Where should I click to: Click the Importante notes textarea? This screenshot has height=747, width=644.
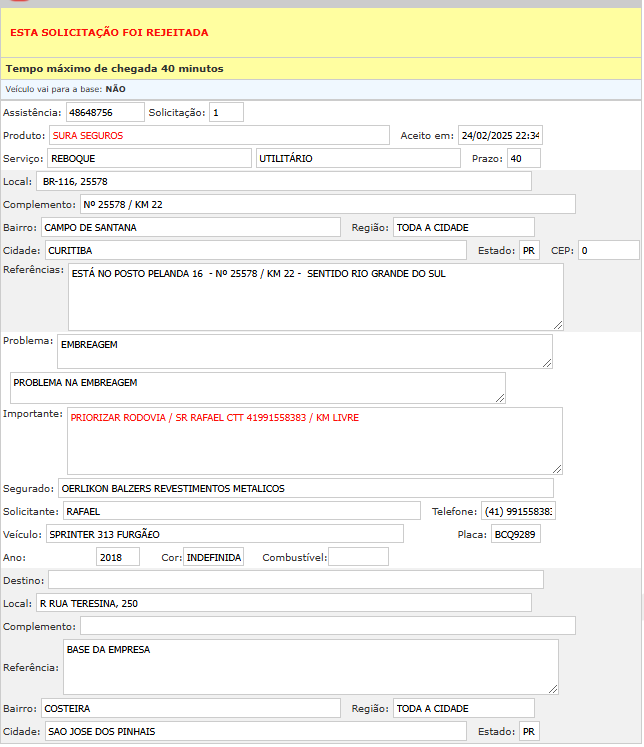pos(314,440)
